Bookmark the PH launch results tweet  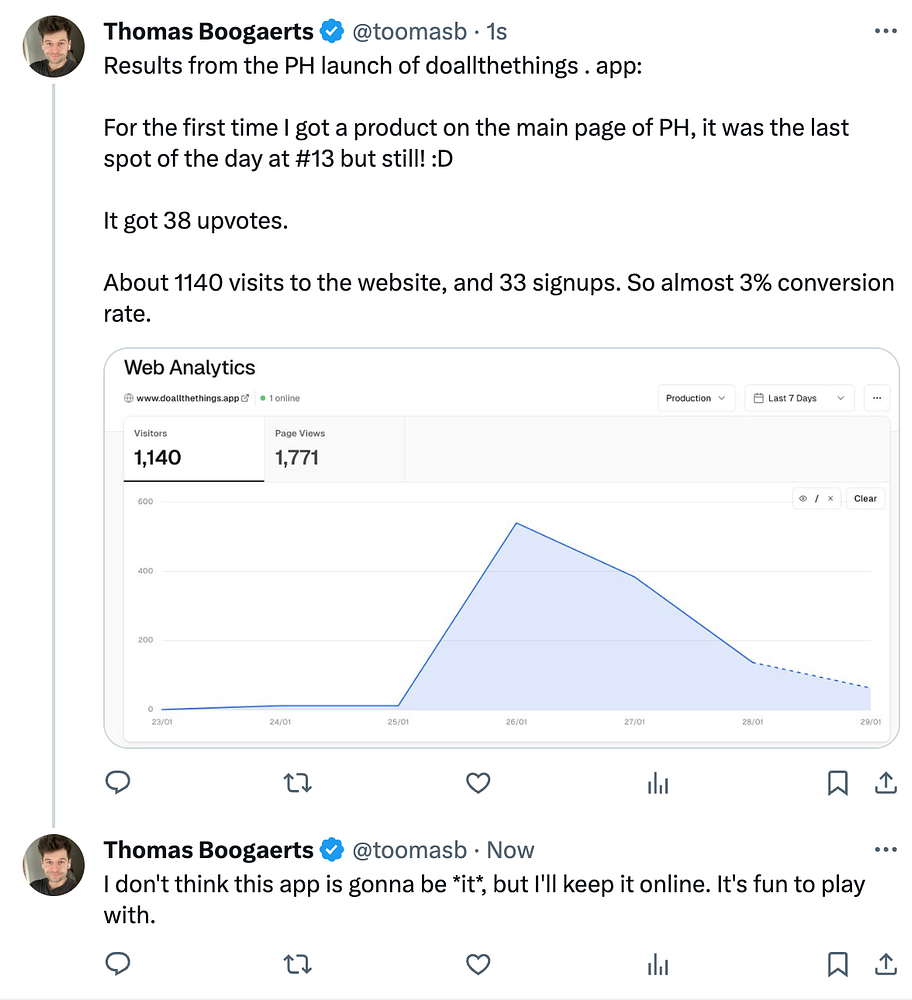[838, 783]
